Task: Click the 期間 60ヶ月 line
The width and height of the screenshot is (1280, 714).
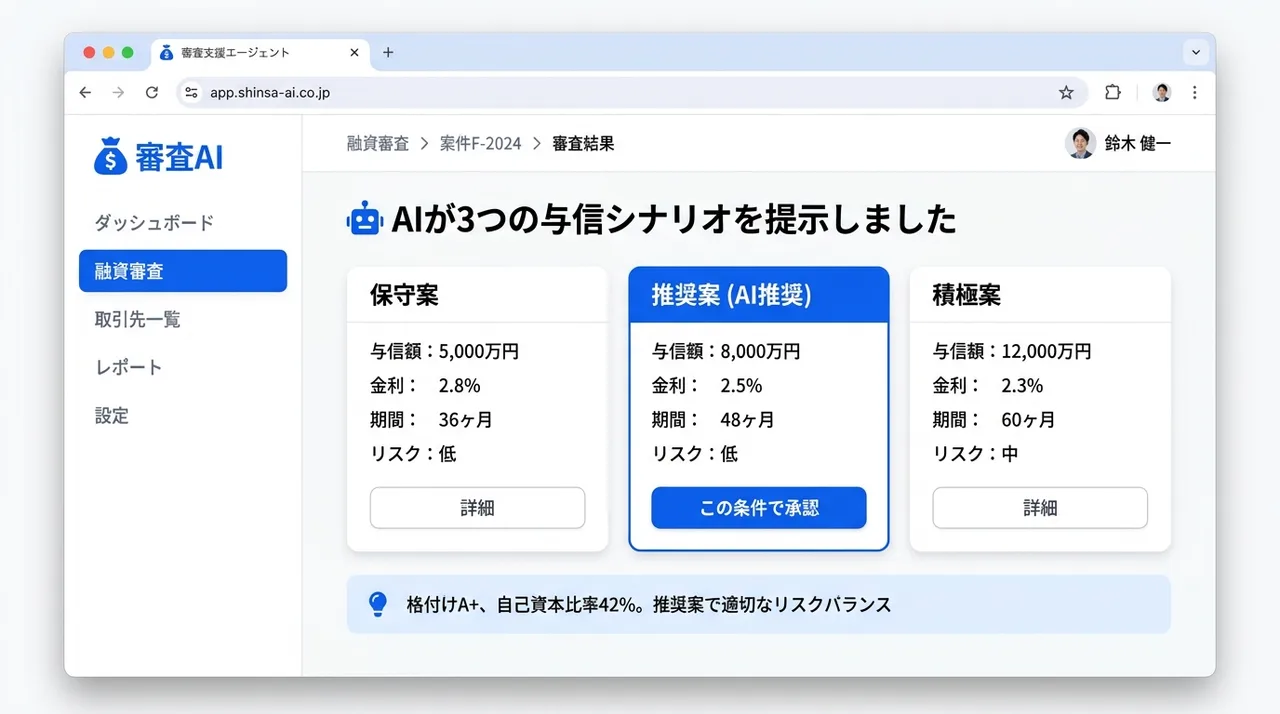Action: [x=994, y=420]
